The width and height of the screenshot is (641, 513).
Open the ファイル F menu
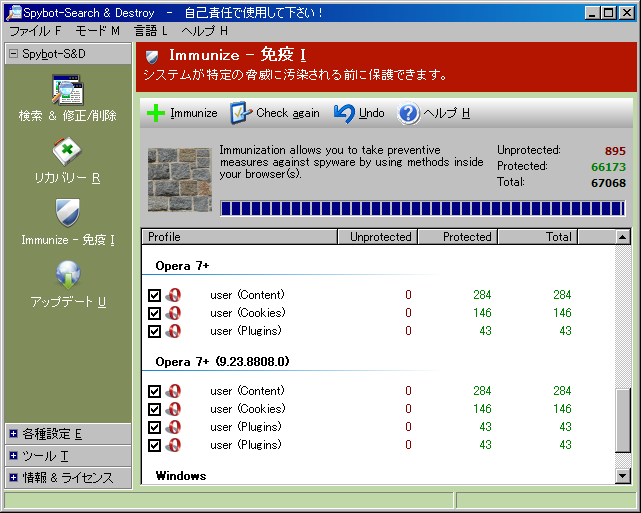pyautogui.click(x=35, y=31)
